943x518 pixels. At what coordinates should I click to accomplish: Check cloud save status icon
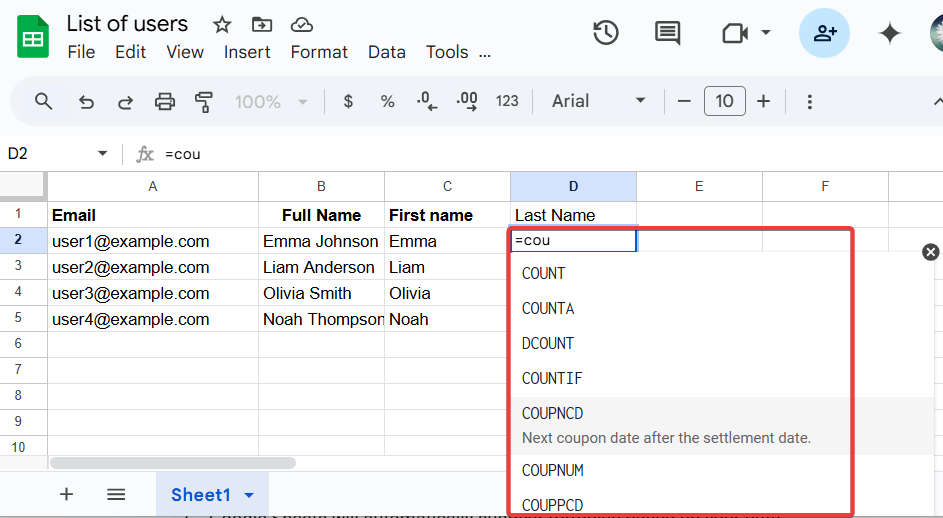301,25
